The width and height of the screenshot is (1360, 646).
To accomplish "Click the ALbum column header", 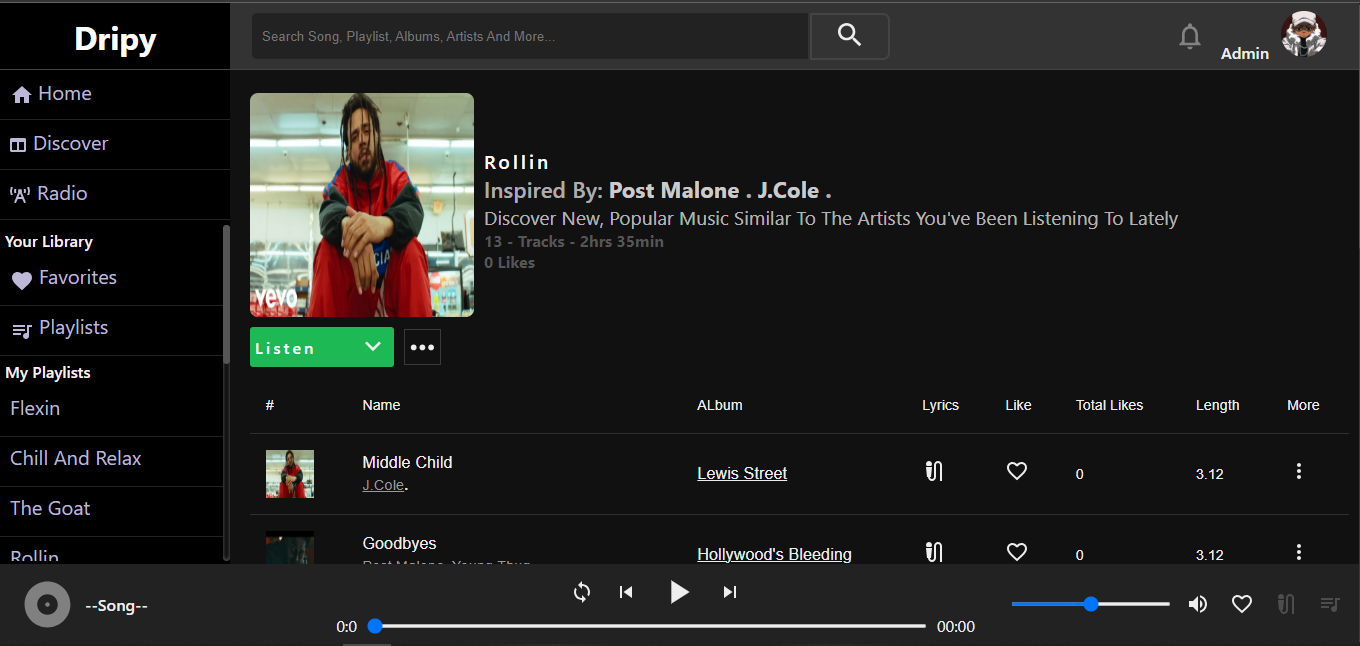I will click(720, 405).
